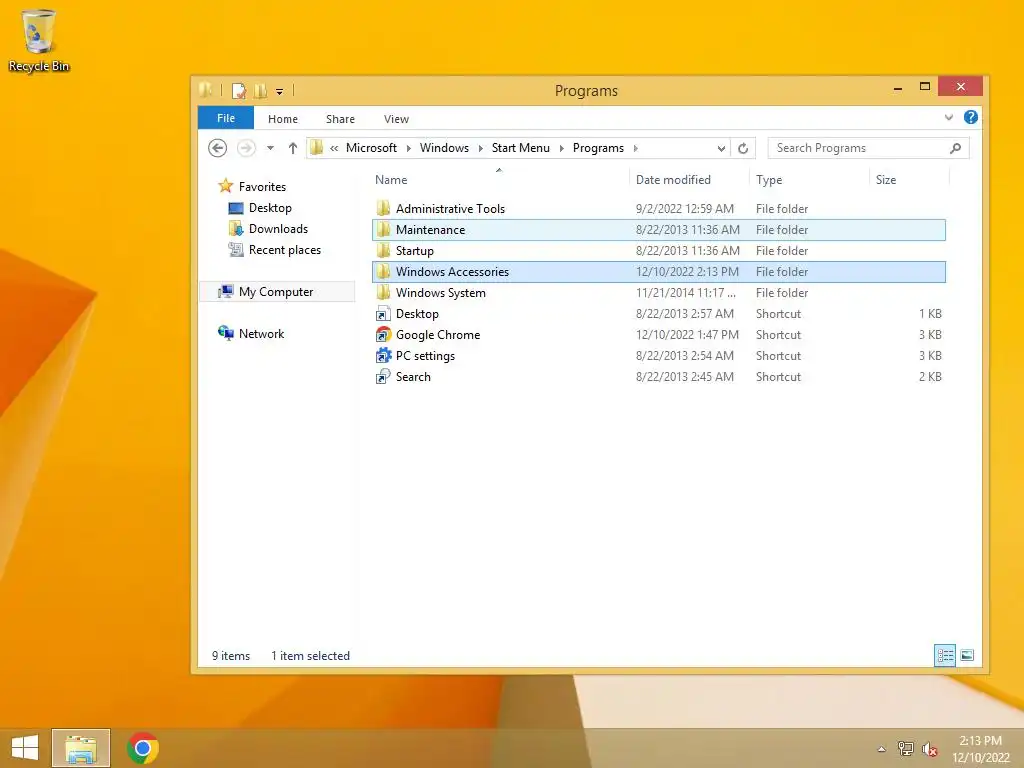Click the Properties quick access toolbar icon
The width and height of the screenshot is (1024, 768).
tap(239, 91)
